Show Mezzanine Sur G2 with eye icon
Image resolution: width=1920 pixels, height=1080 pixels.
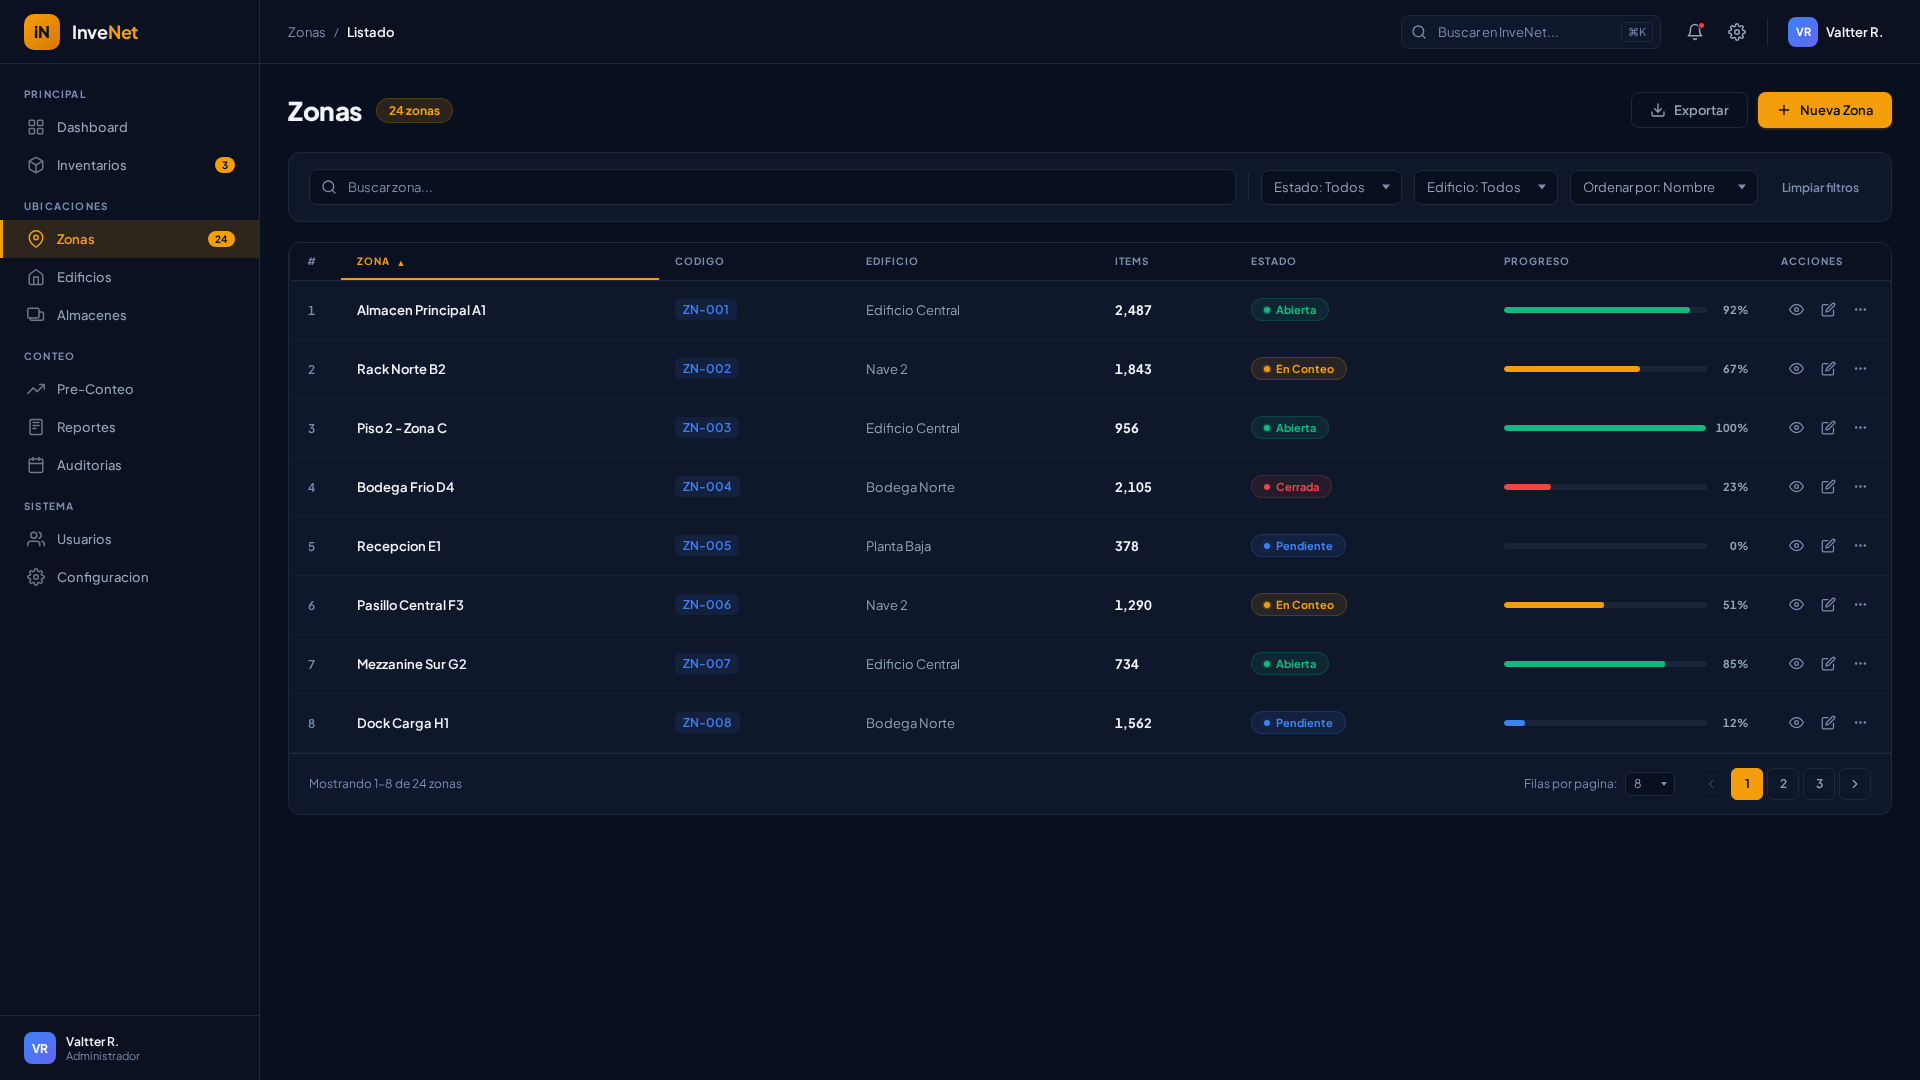1796,664
